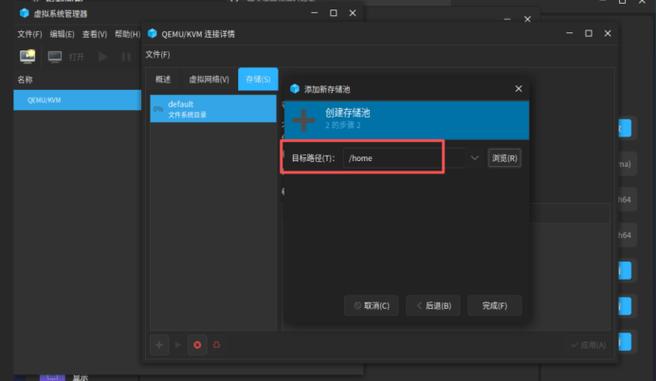
Task: Click the 浏览(R) browse button
Action: [x=505, y=158]
